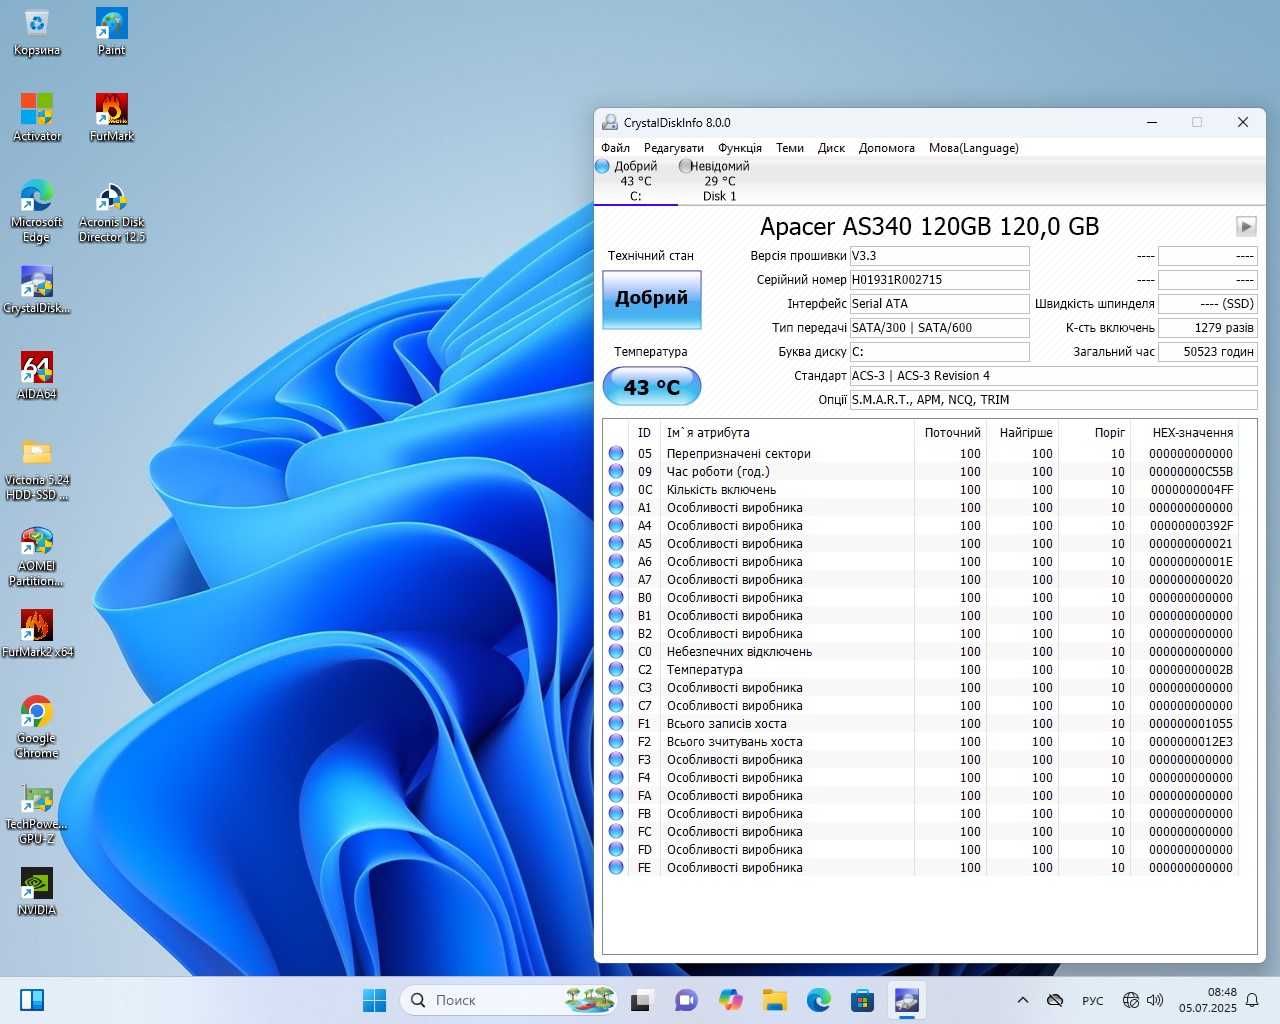1280x1024 pixels.
Task: Select the Добрий C: disk tab
Action: 635,181
